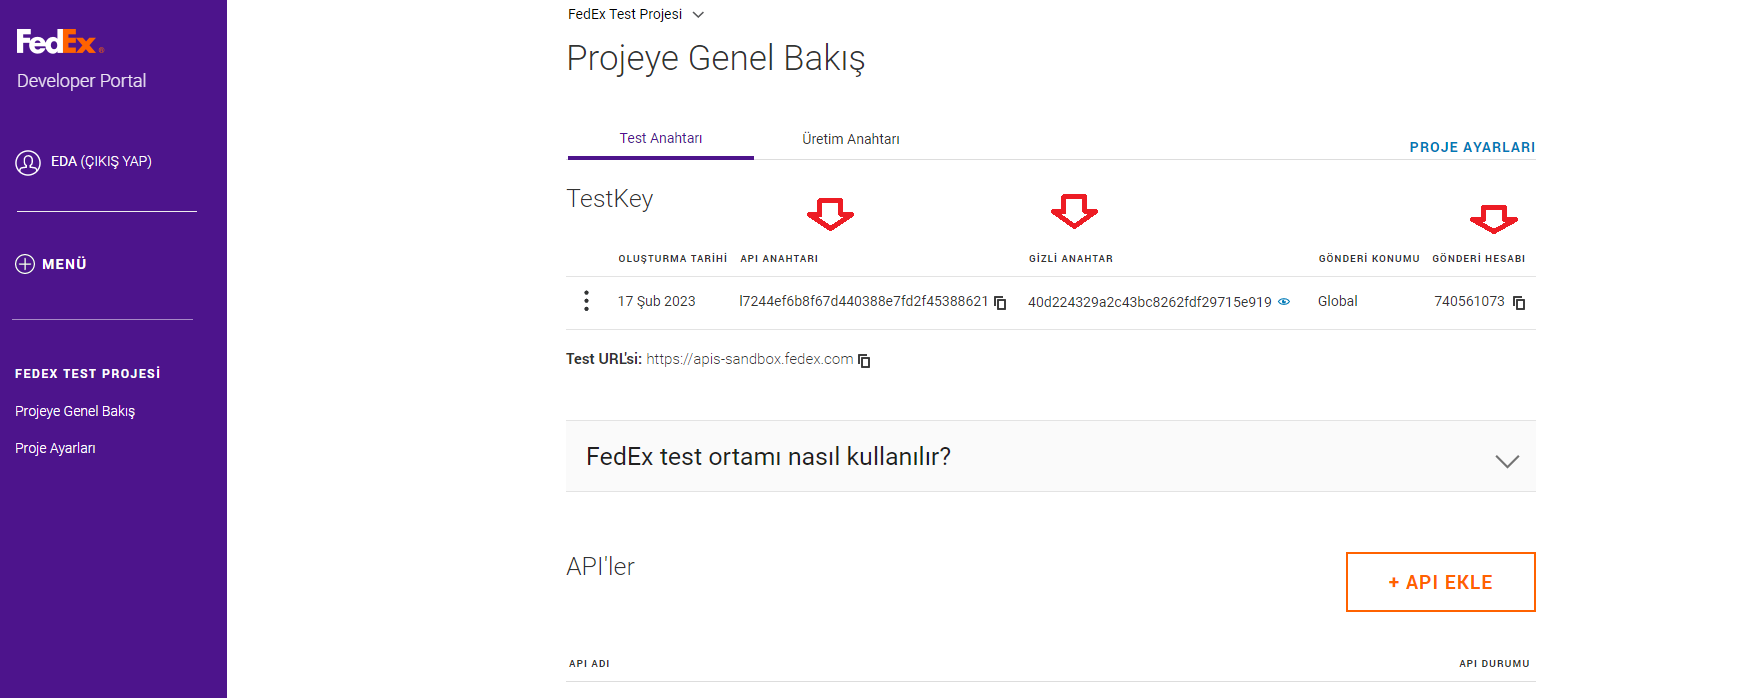The image size is (1741, 698).
Task: Copy the Gönderi Hesabı number
Action: click(1519, 302)
